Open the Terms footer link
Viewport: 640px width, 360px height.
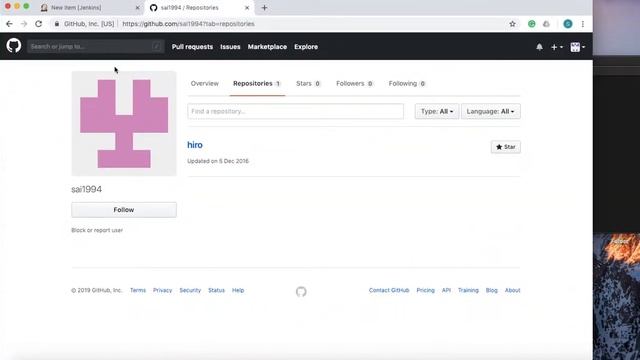(x=138, y=290)
